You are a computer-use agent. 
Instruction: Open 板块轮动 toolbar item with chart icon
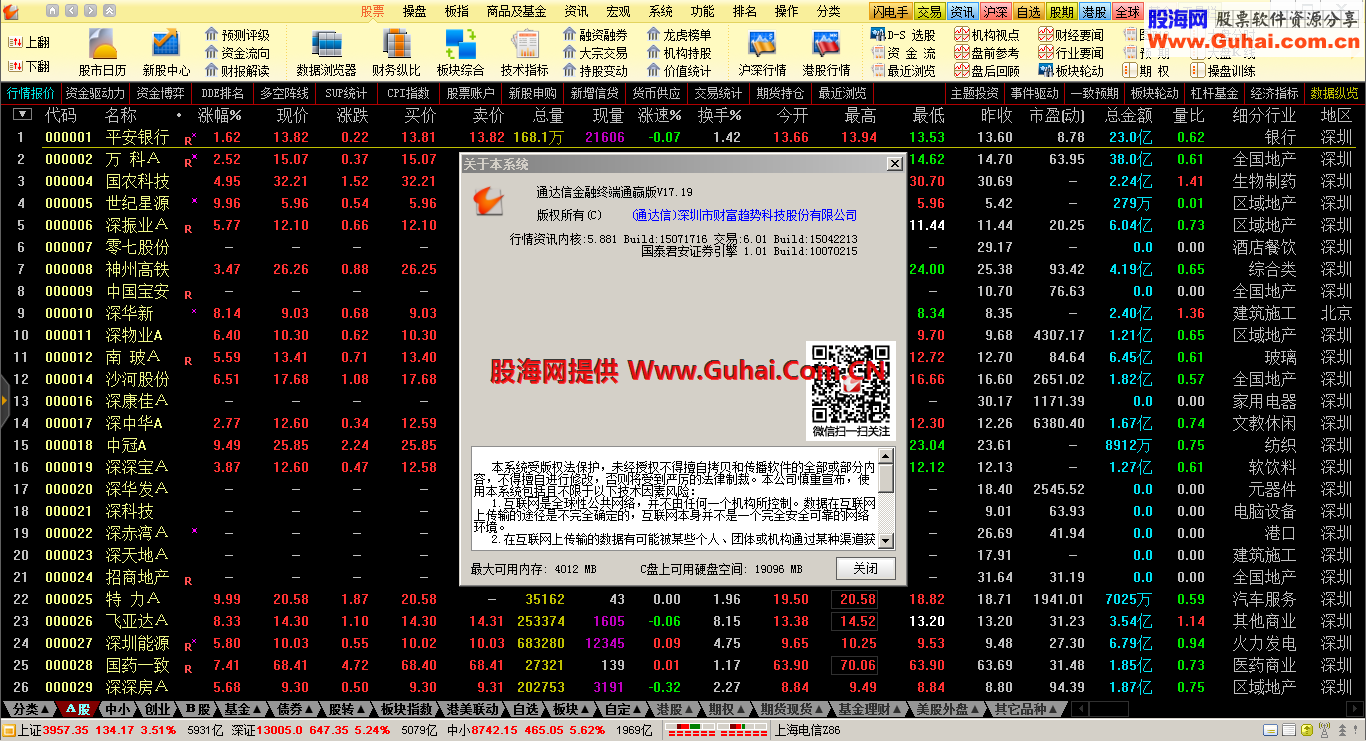[x=1071, y=71]
